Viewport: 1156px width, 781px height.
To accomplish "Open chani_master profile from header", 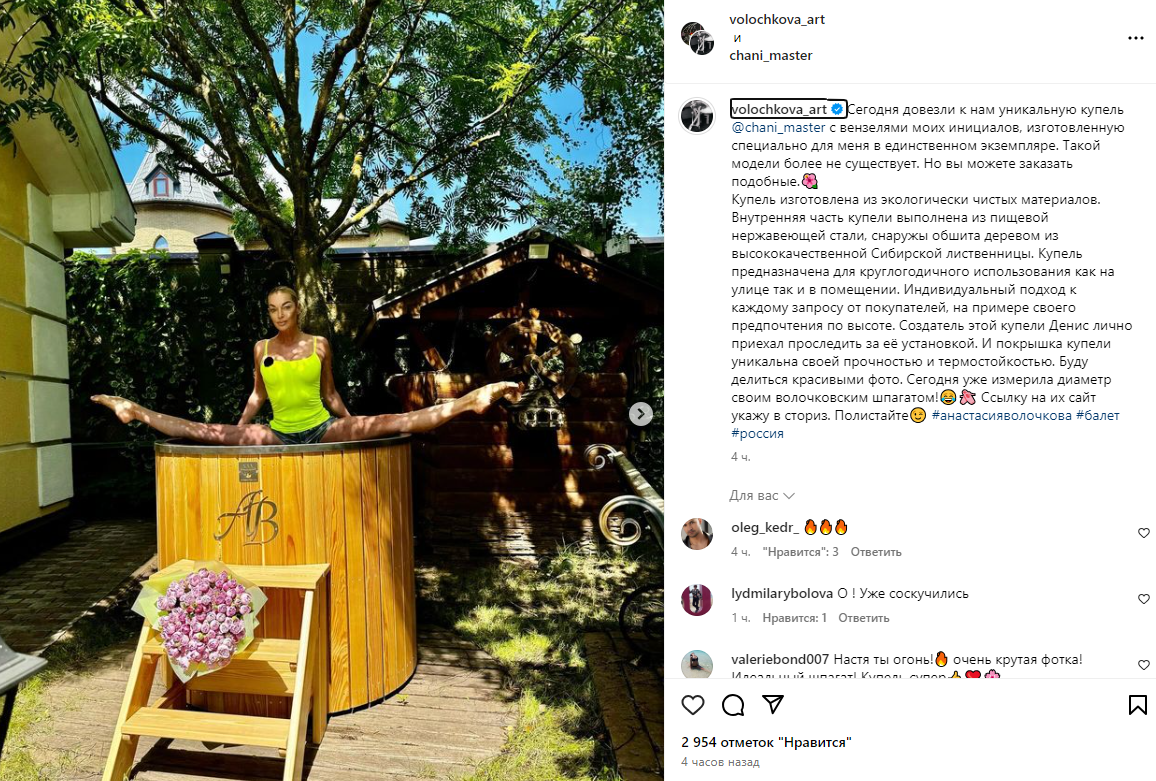I will [x=770, y=55].
